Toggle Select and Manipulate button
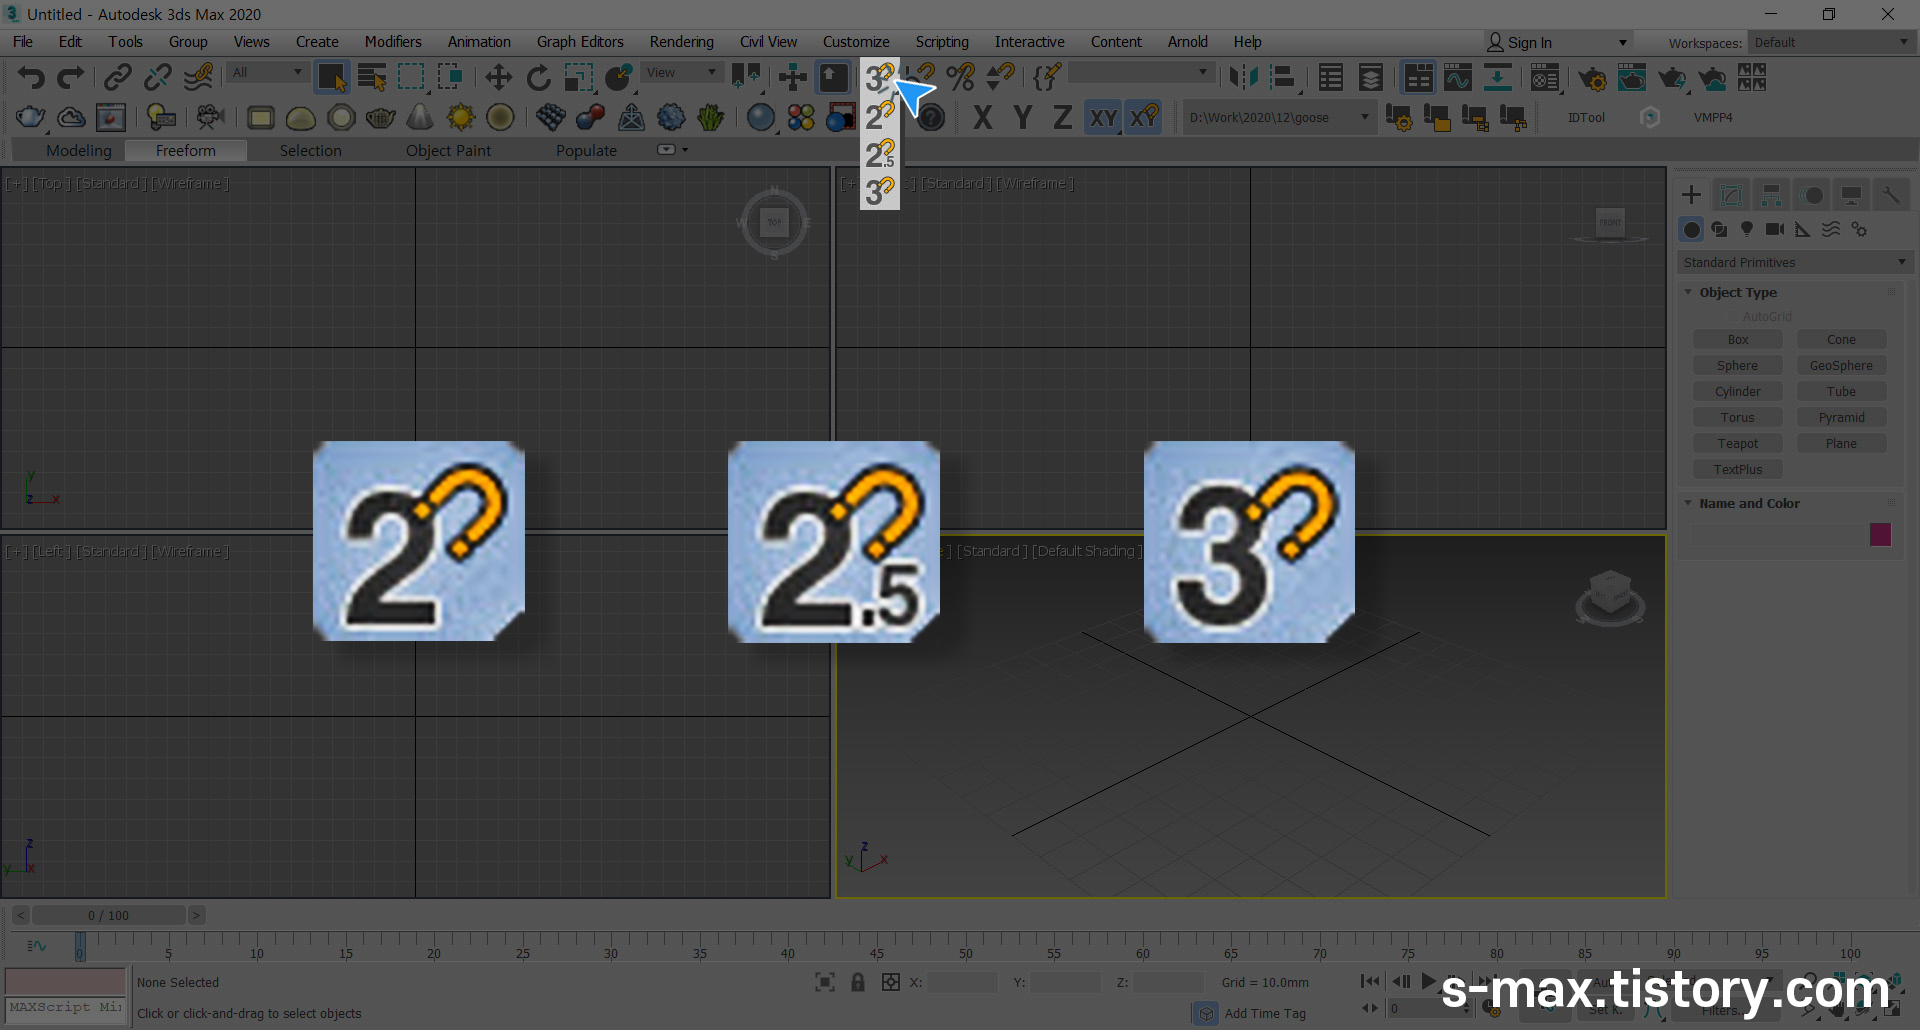1920x1030 pixels. (x=792, y=77)
